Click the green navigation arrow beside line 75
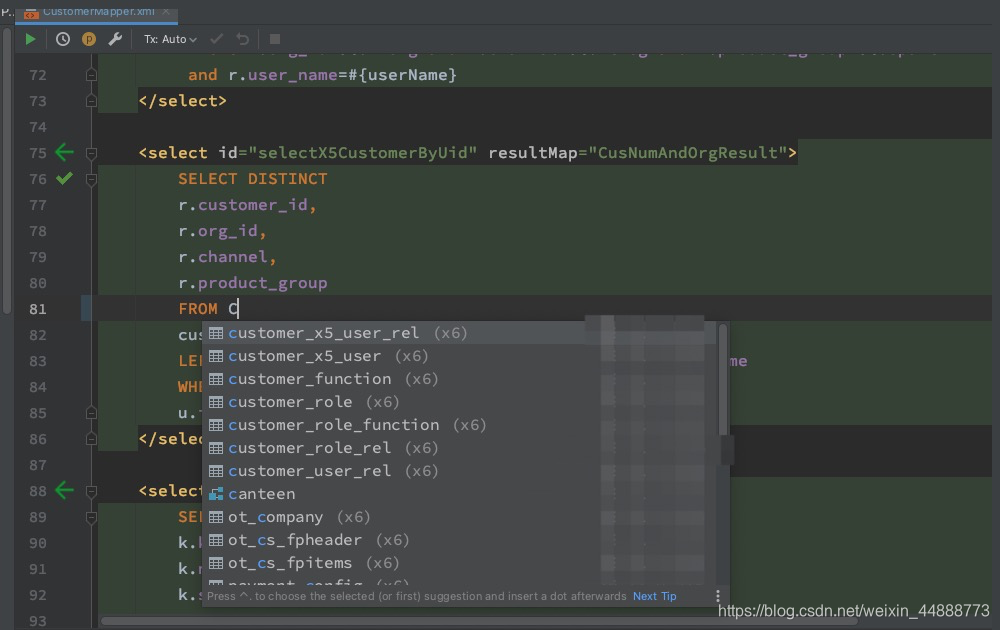The width and height of the screenshot is (1000, 630). click(x=63, y=152)
